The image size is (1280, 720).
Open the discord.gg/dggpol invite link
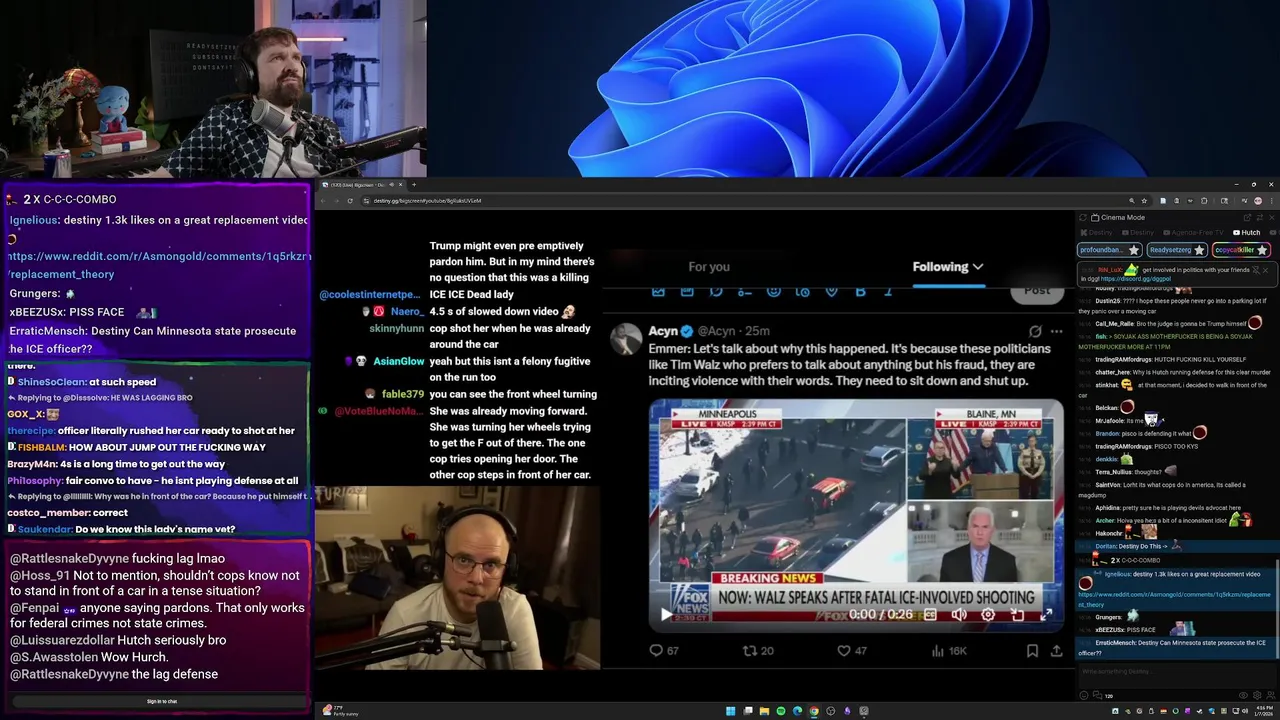[1136, 279]
